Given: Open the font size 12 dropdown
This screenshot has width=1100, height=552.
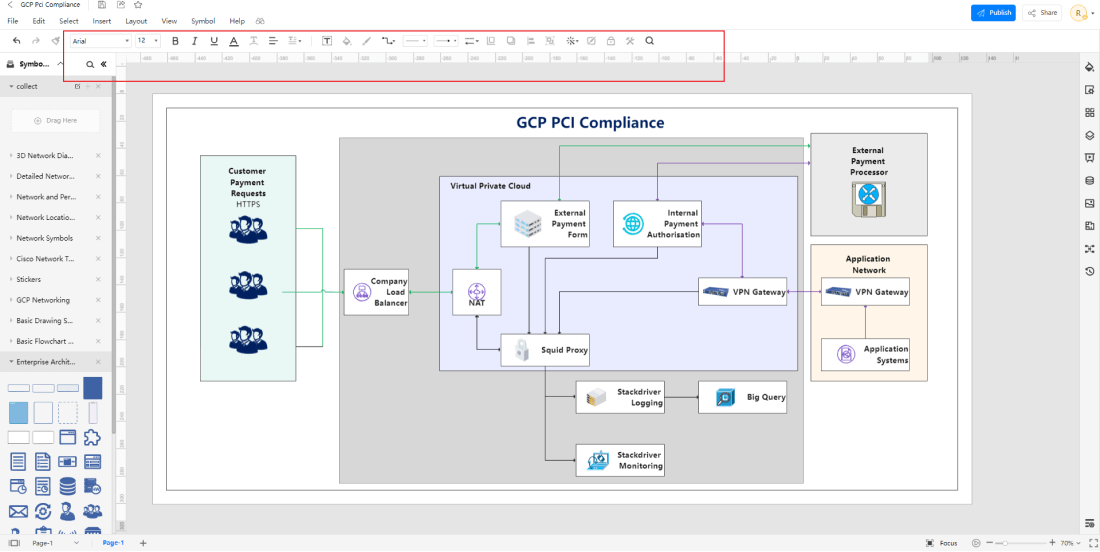Looking at the screenshot, I should (x=147, y=41).
